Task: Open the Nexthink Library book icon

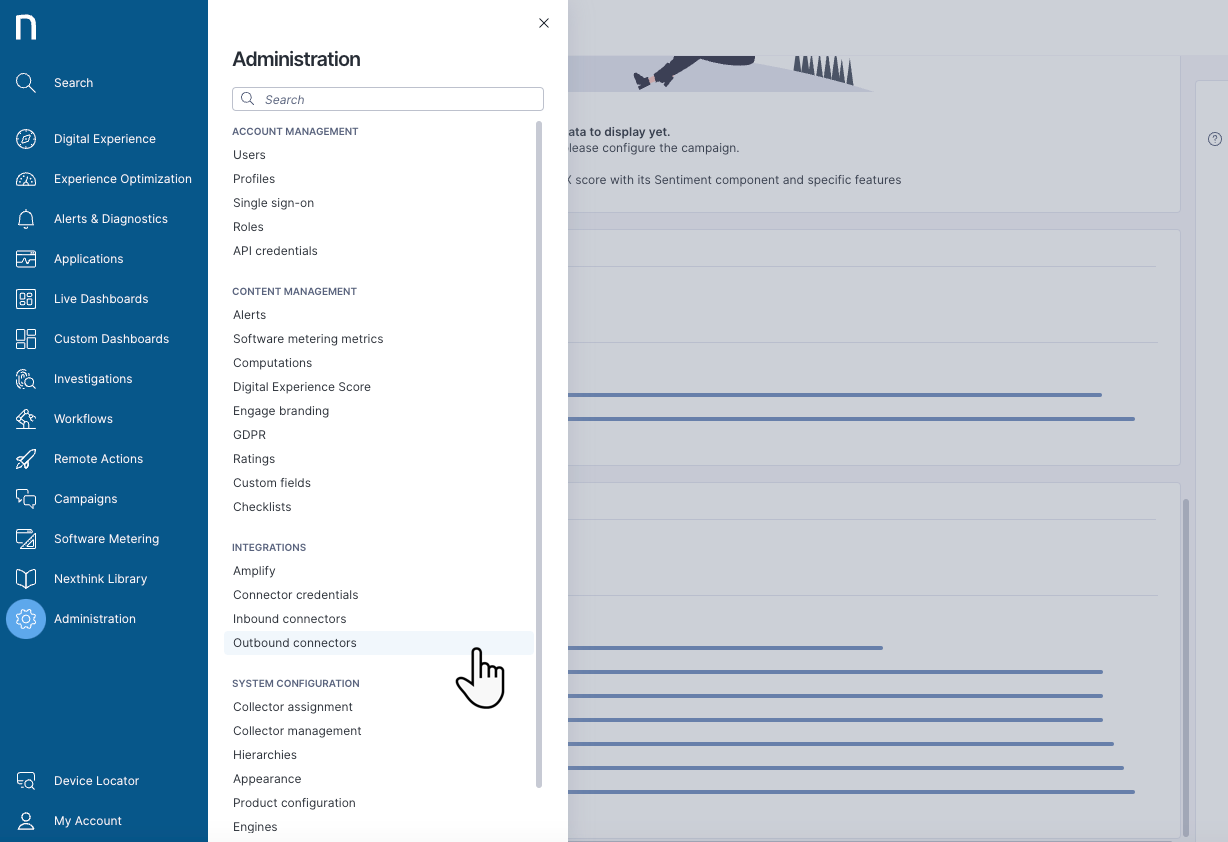Action: pyautogui.click(x=26, y=579)
